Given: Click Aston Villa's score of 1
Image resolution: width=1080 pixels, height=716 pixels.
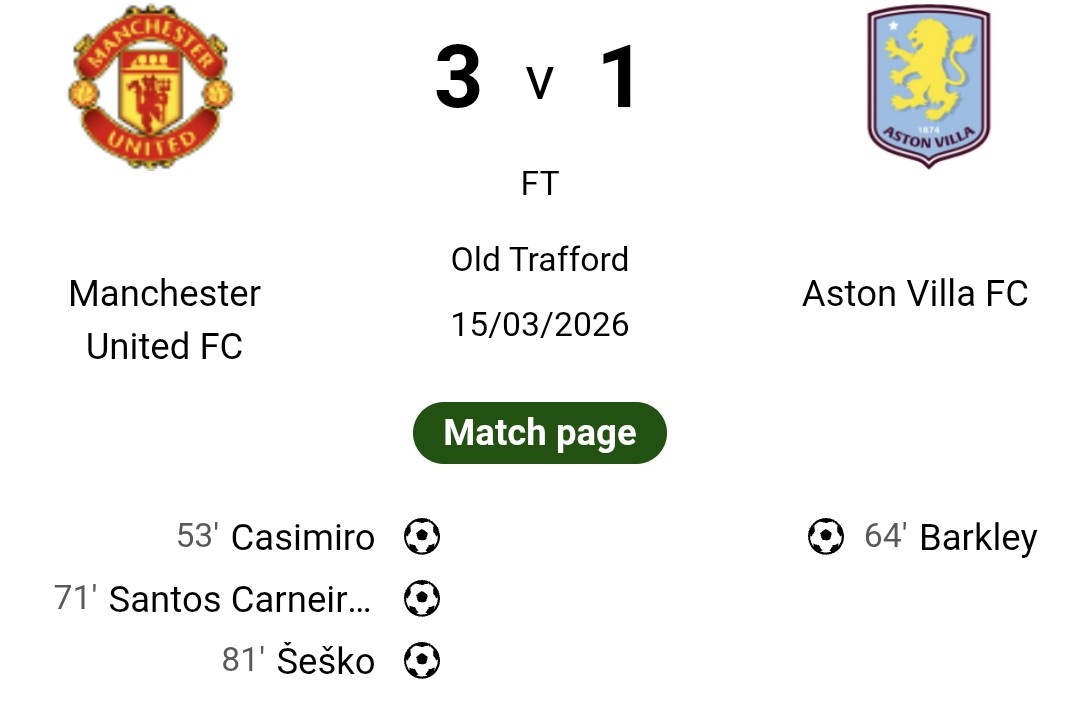Looking at the screenshot, I should click(x=619, y=78).
